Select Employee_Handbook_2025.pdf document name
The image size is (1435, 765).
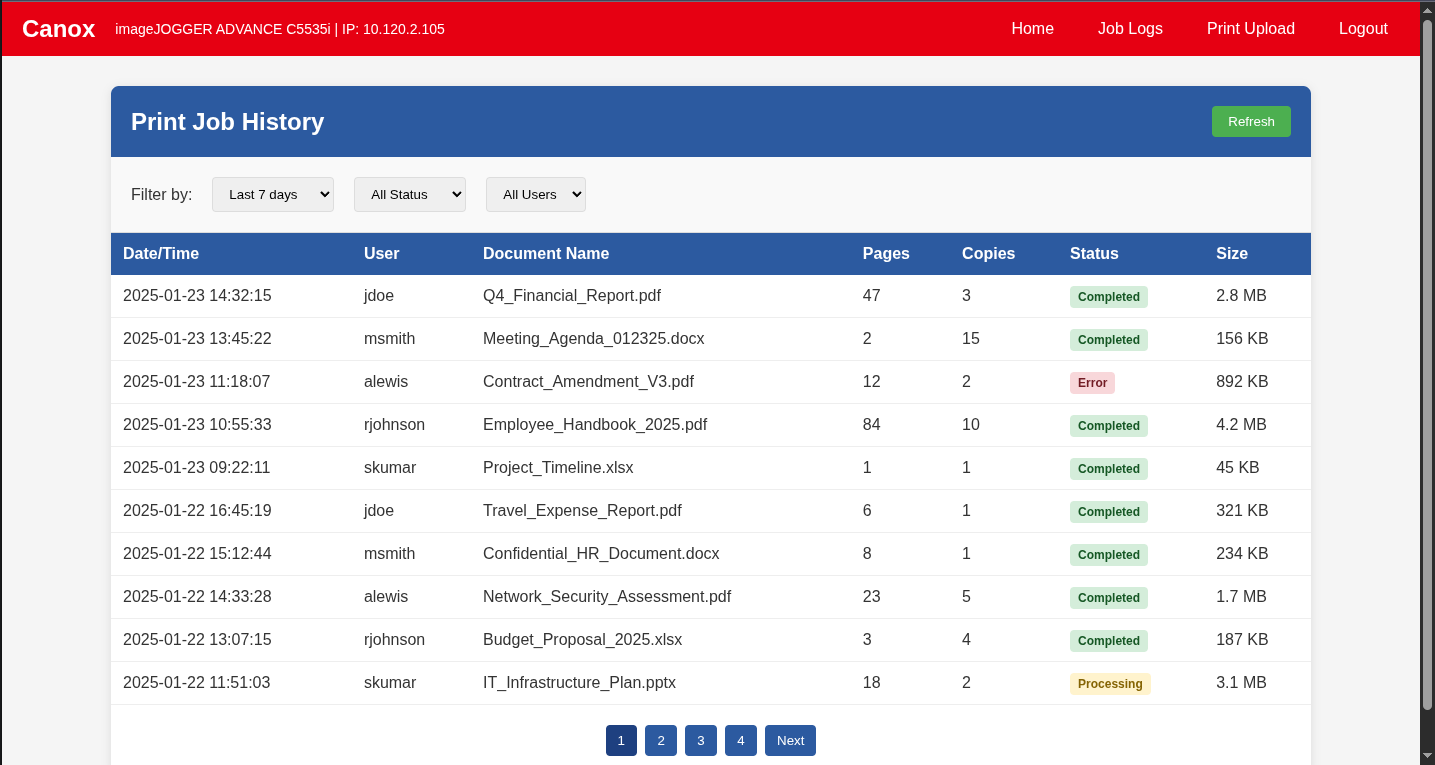595,425
